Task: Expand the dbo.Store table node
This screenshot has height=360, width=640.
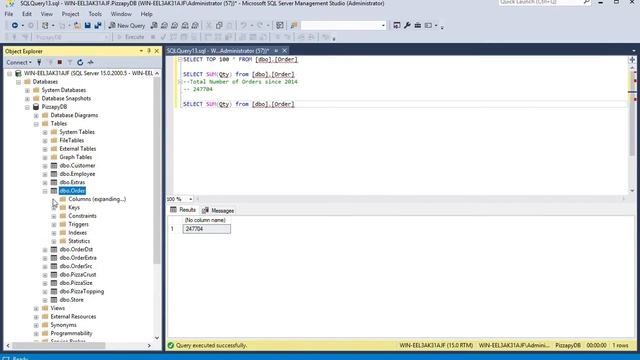Action: pyautogui.click(x=45, y=300)
